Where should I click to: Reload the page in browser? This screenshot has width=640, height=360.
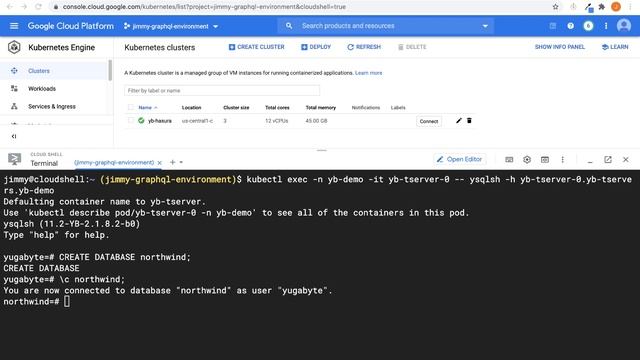pos(38,7)
